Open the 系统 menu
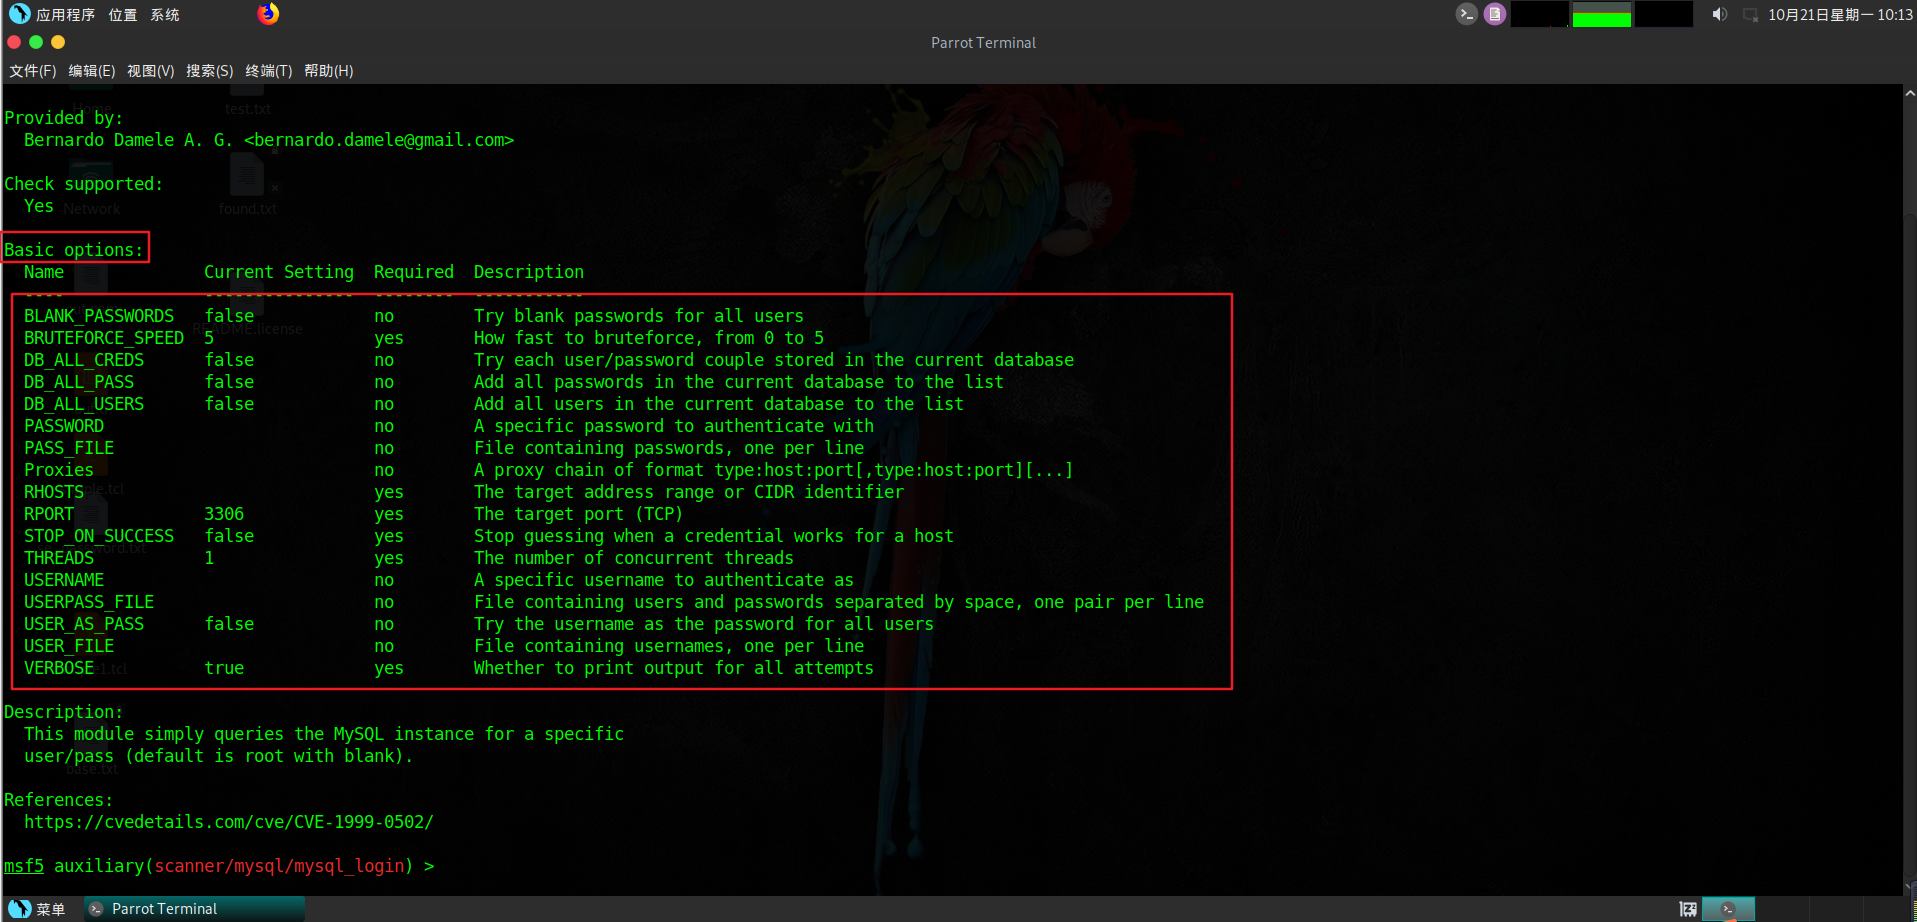1917x922 pixels. (164, 14)
